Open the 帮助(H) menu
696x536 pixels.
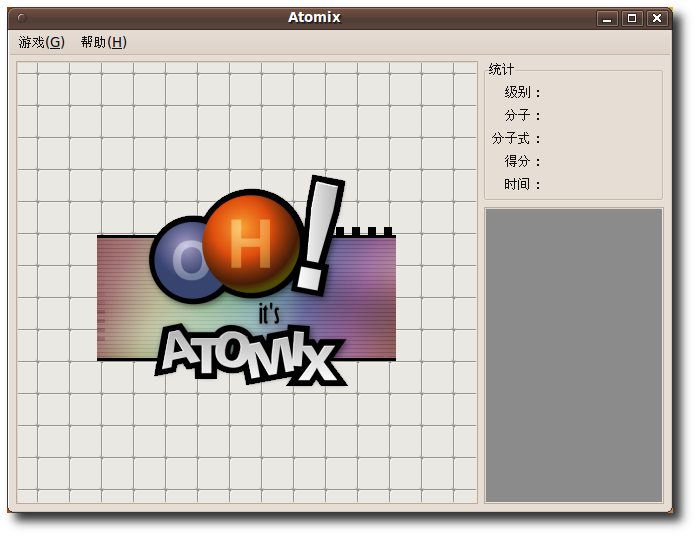click(104, 43)
